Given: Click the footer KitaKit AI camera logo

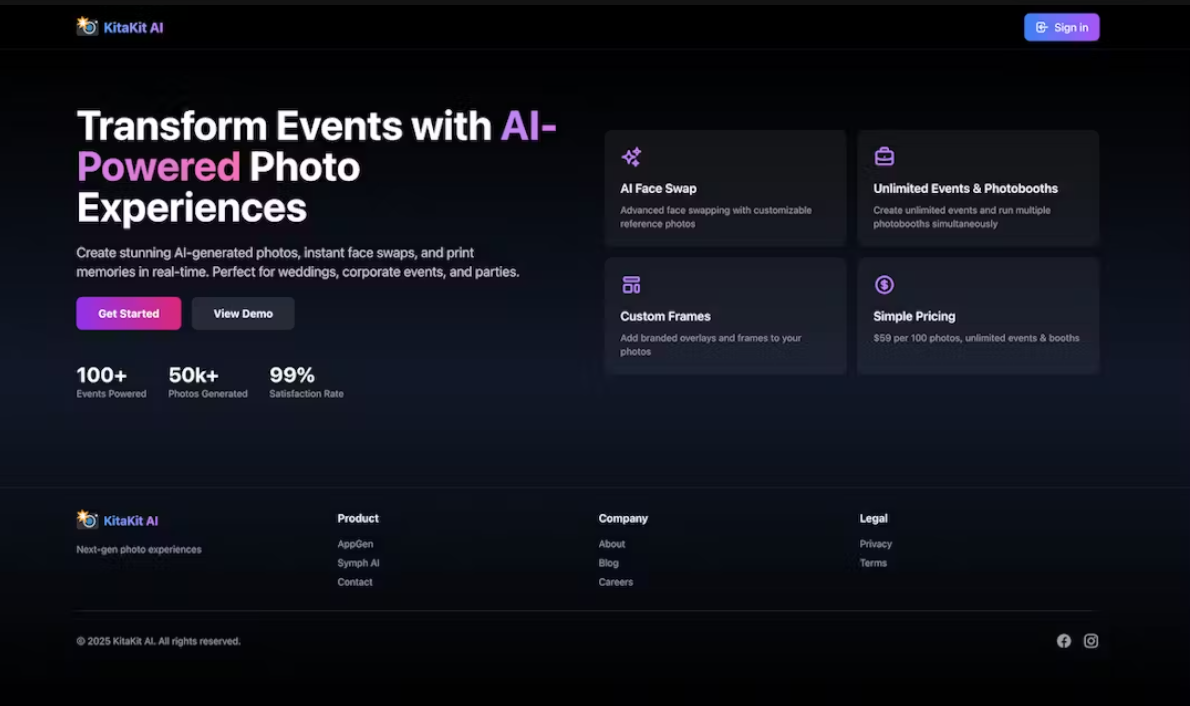Looking at the screenshot, I should tap(87, 520).
